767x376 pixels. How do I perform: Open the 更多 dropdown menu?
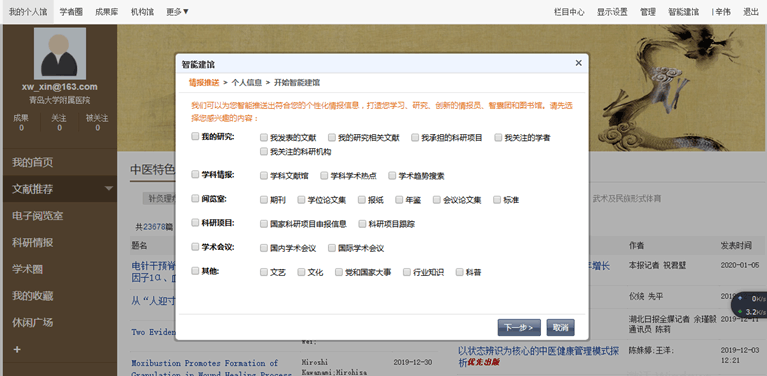[178, 12]
